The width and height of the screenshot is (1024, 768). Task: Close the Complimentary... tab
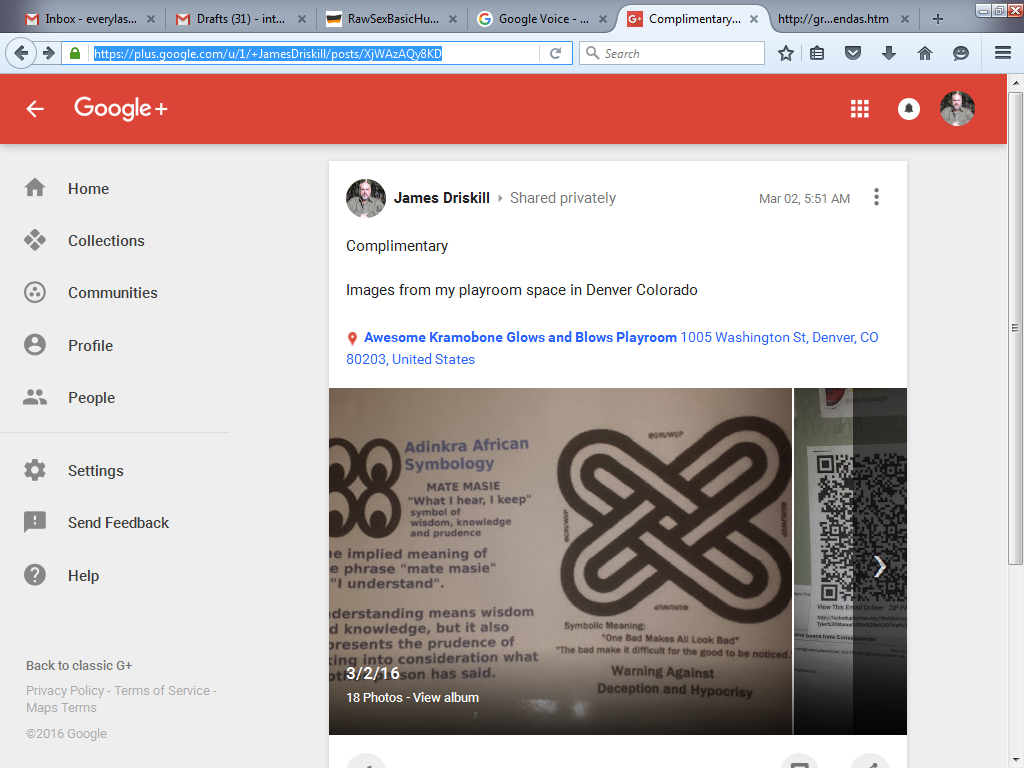pyautogui.click(x=754, y=19)
